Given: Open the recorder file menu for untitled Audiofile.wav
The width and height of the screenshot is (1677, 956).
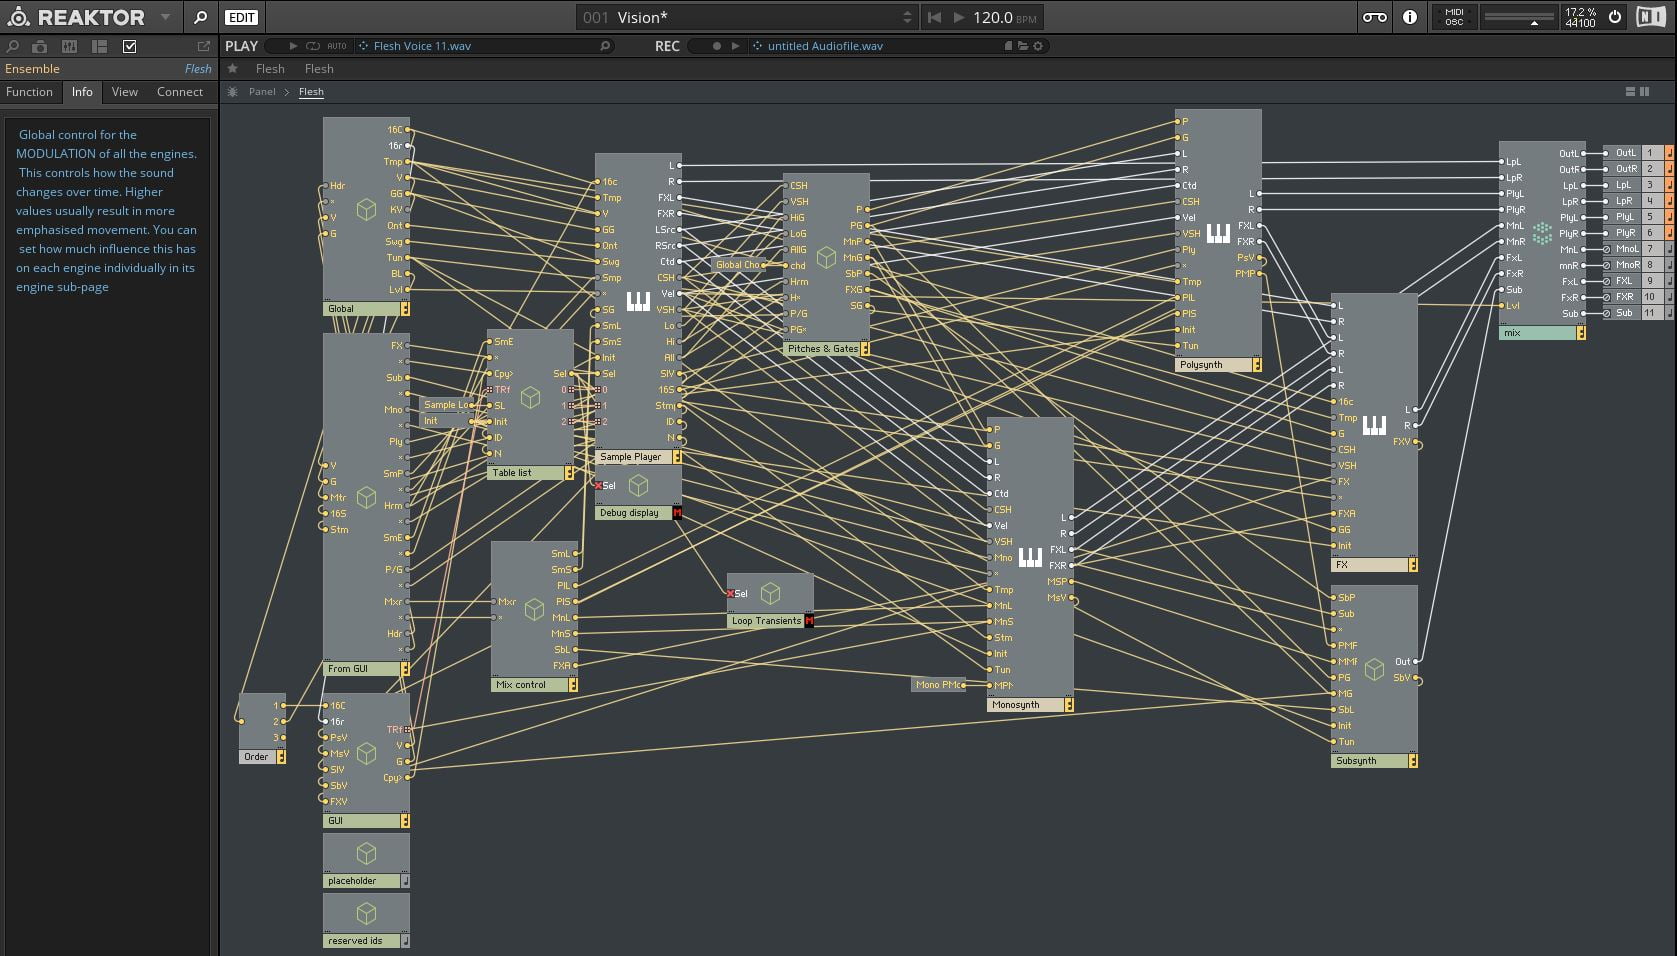Looking at the screenshot, I should (758, 46).
